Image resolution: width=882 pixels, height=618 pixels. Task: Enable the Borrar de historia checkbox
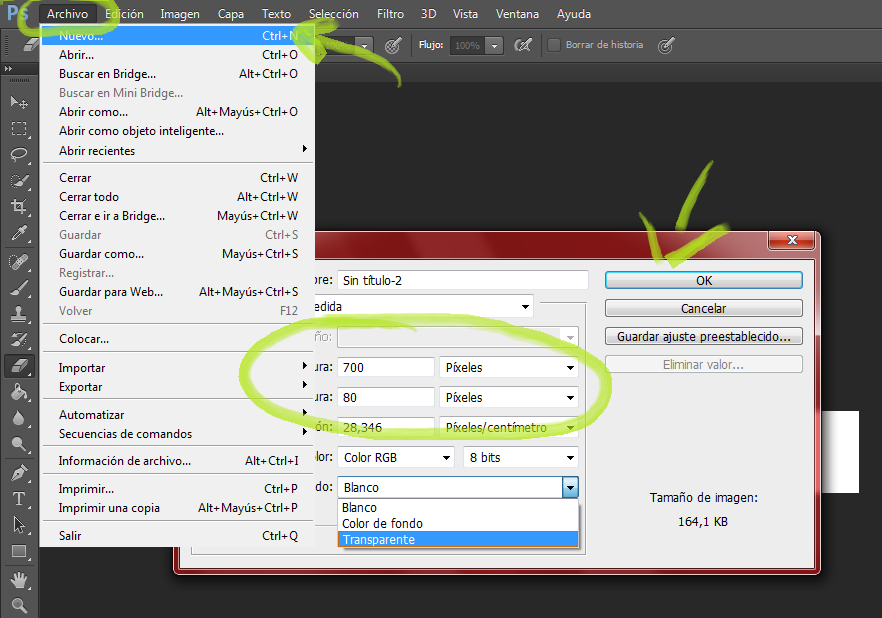pos(554,44)
